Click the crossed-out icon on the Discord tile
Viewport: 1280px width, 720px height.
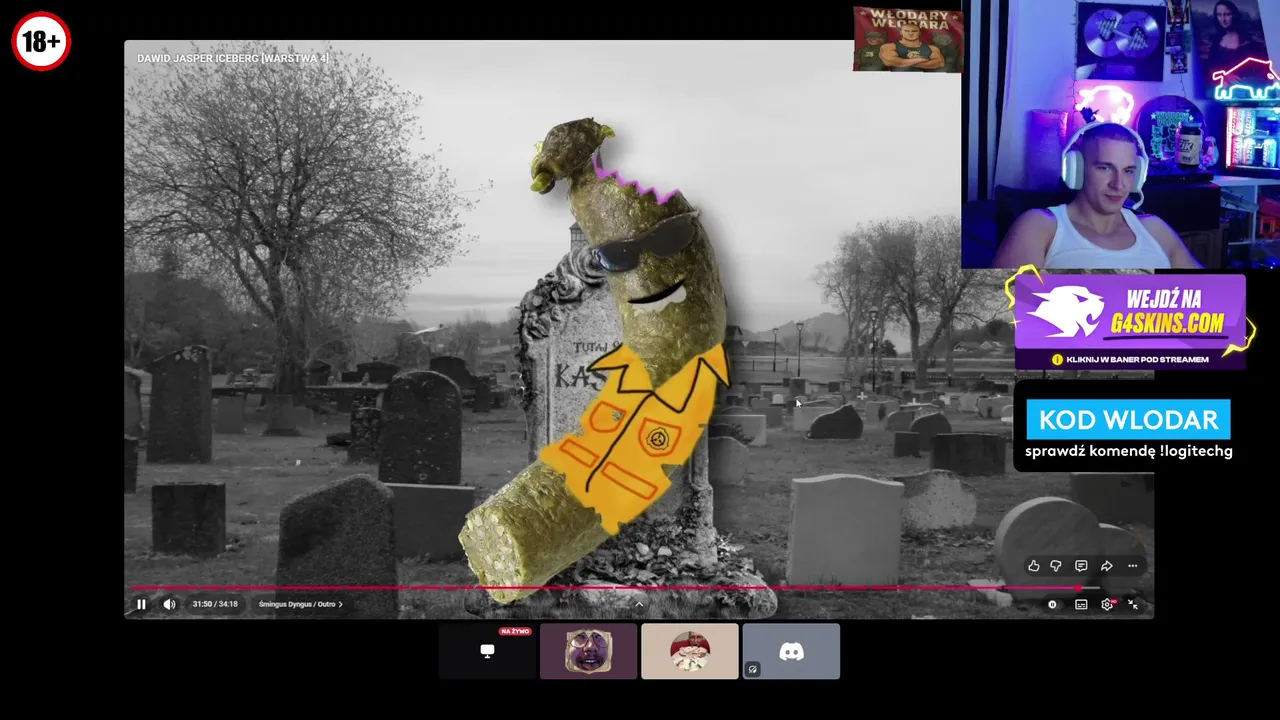(753, 670)
